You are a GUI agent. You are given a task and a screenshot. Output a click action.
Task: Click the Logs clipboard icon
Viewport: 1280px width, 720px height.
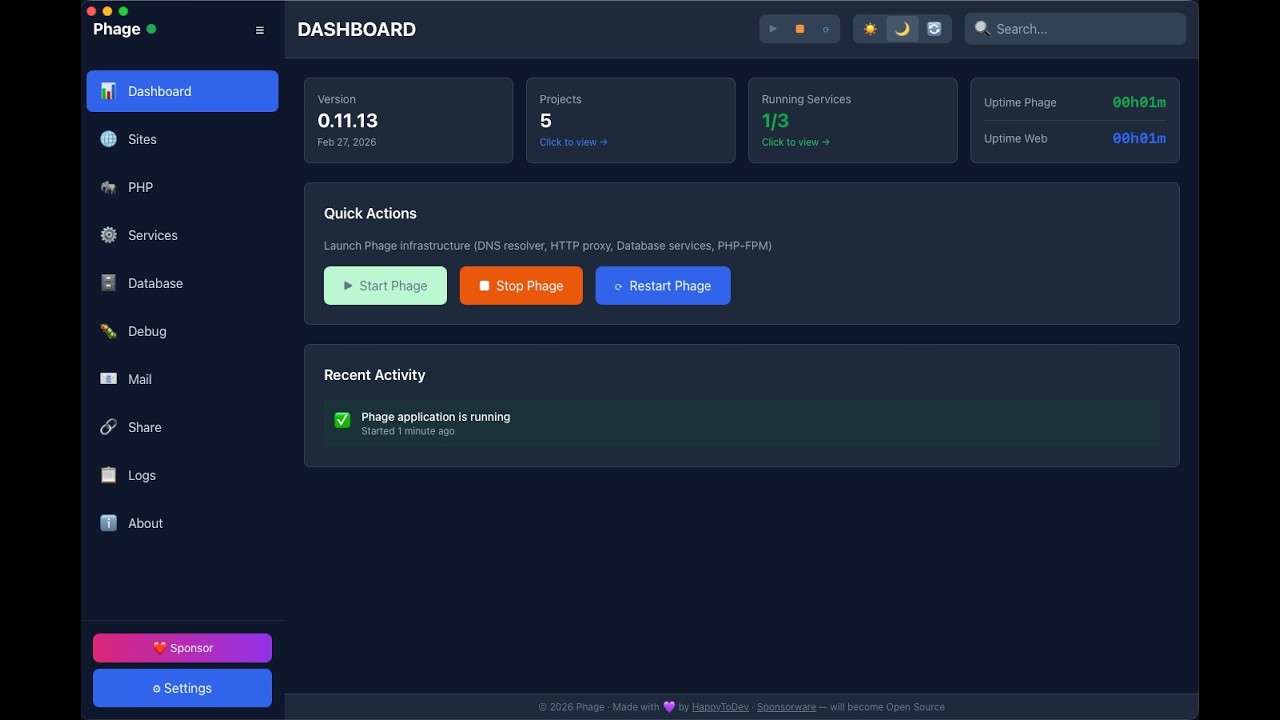108,475
